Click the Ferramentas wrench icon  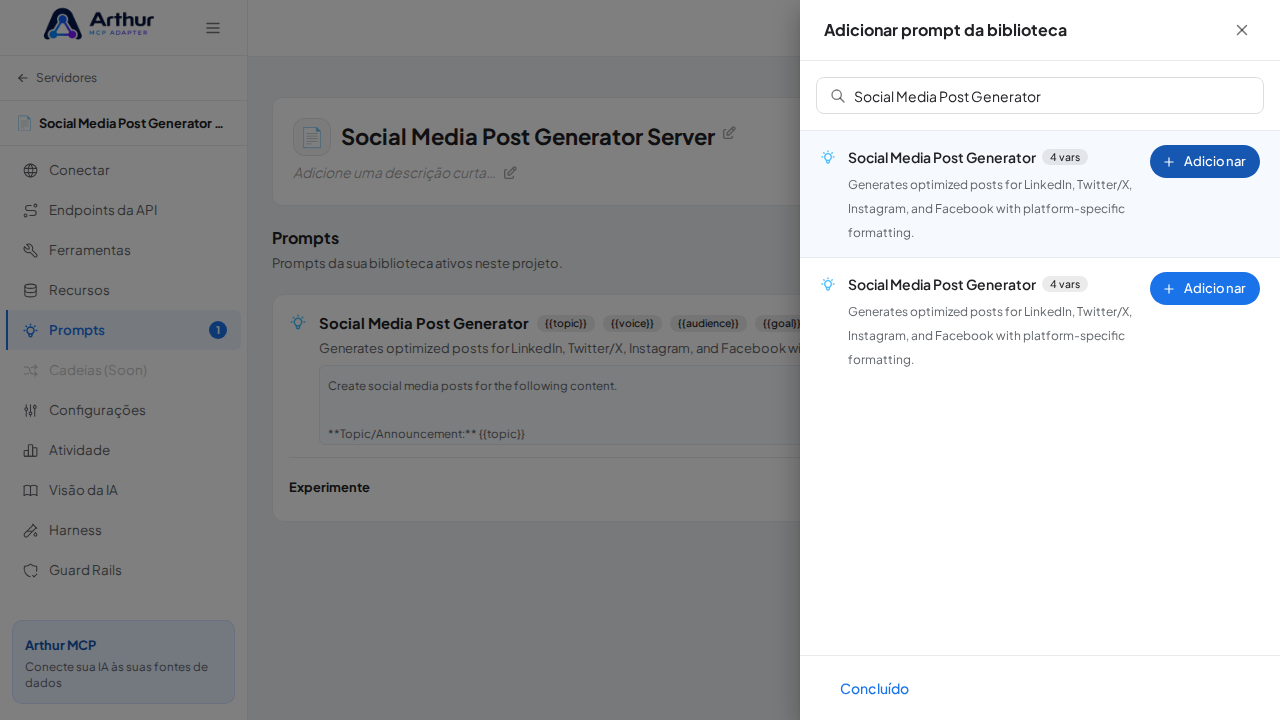(30, 250)
